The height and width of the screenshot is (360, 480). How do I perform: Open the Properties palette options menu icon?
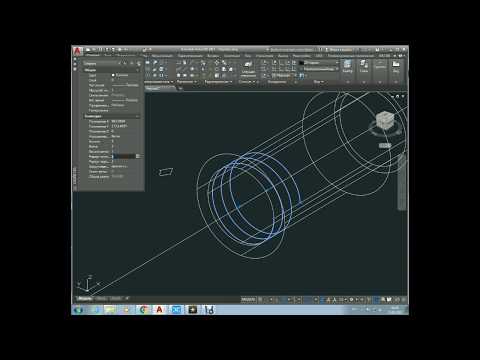75,69
